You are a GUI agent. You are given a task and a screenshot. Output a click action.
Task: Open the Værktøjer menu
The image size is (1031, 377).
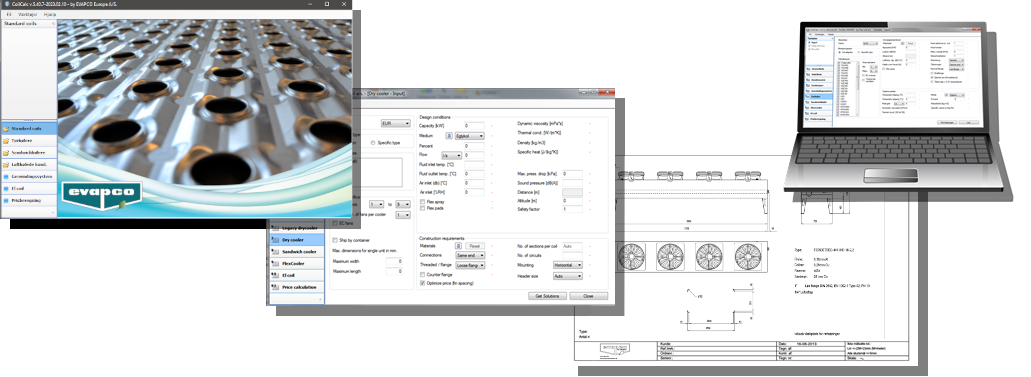point(28,13)
